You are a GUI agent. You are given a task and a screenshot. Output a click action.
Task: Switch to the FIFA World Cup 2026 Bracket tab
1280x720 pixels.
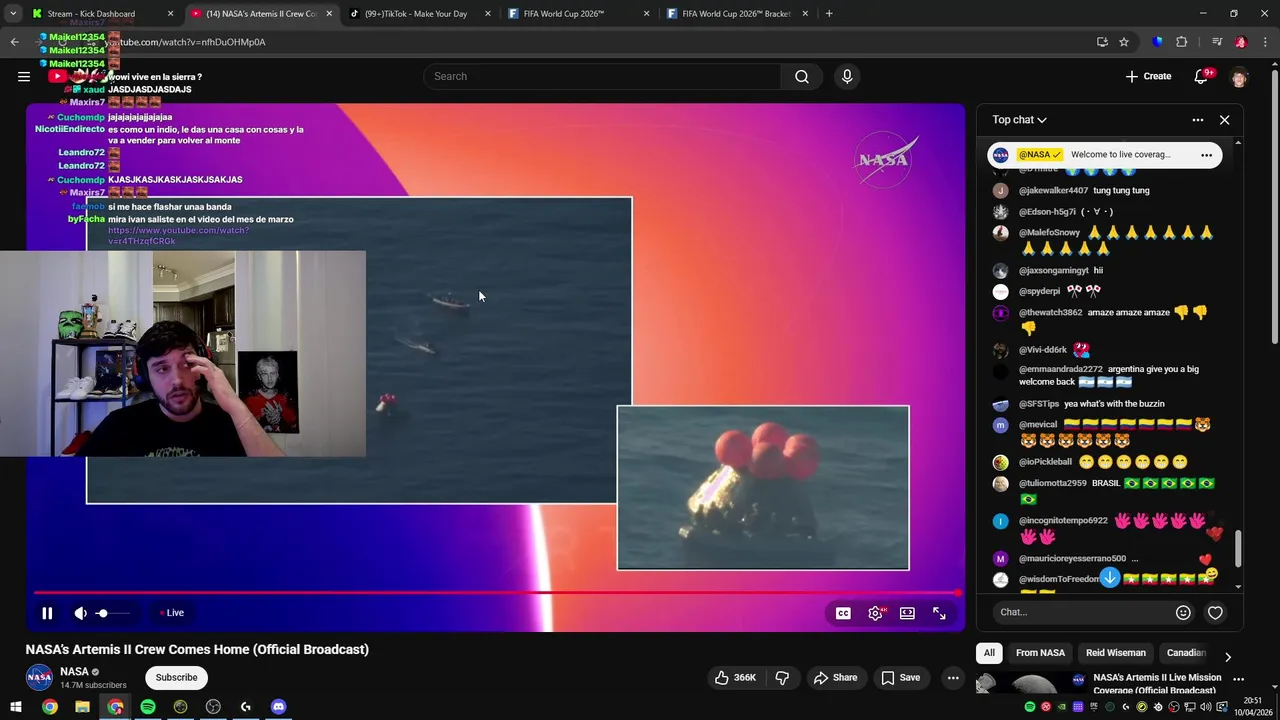pos(738,14)
